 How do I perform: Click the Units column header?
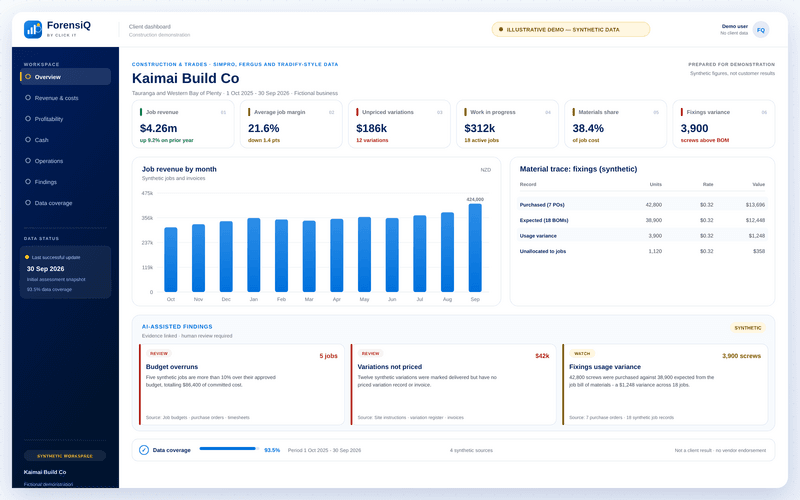656,184
